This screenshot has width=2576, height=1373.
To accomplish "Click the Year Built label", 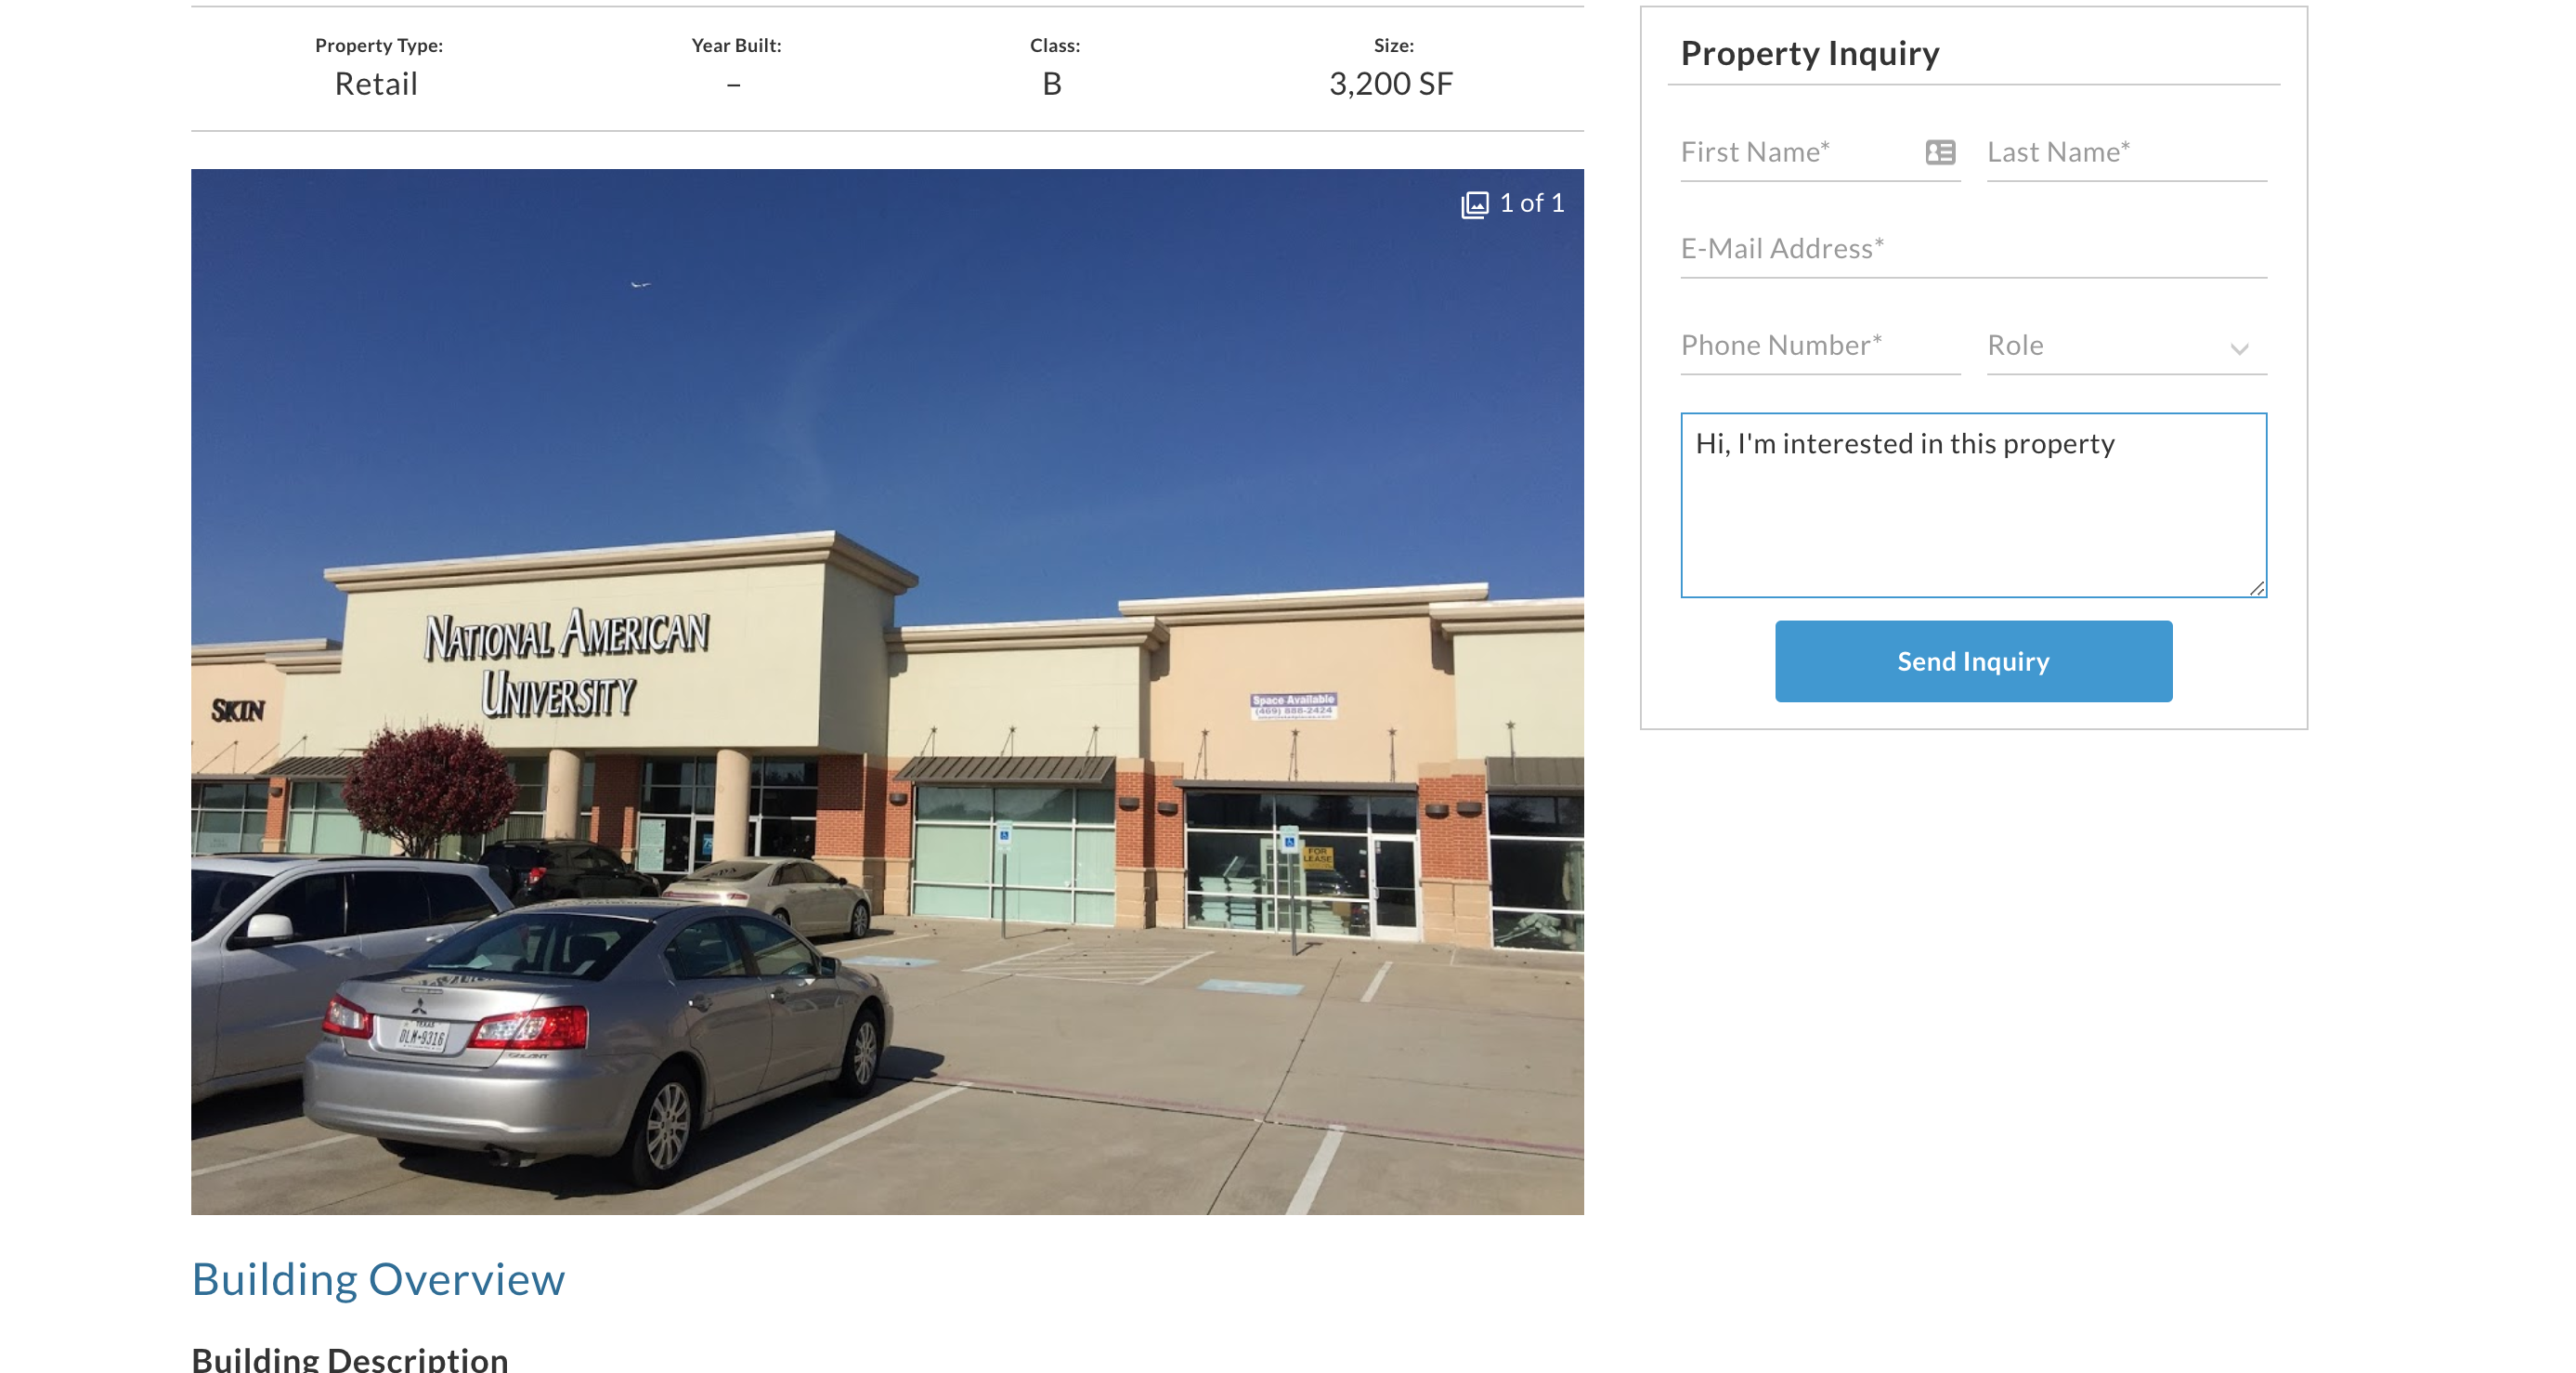I will [x=736, y=46].
